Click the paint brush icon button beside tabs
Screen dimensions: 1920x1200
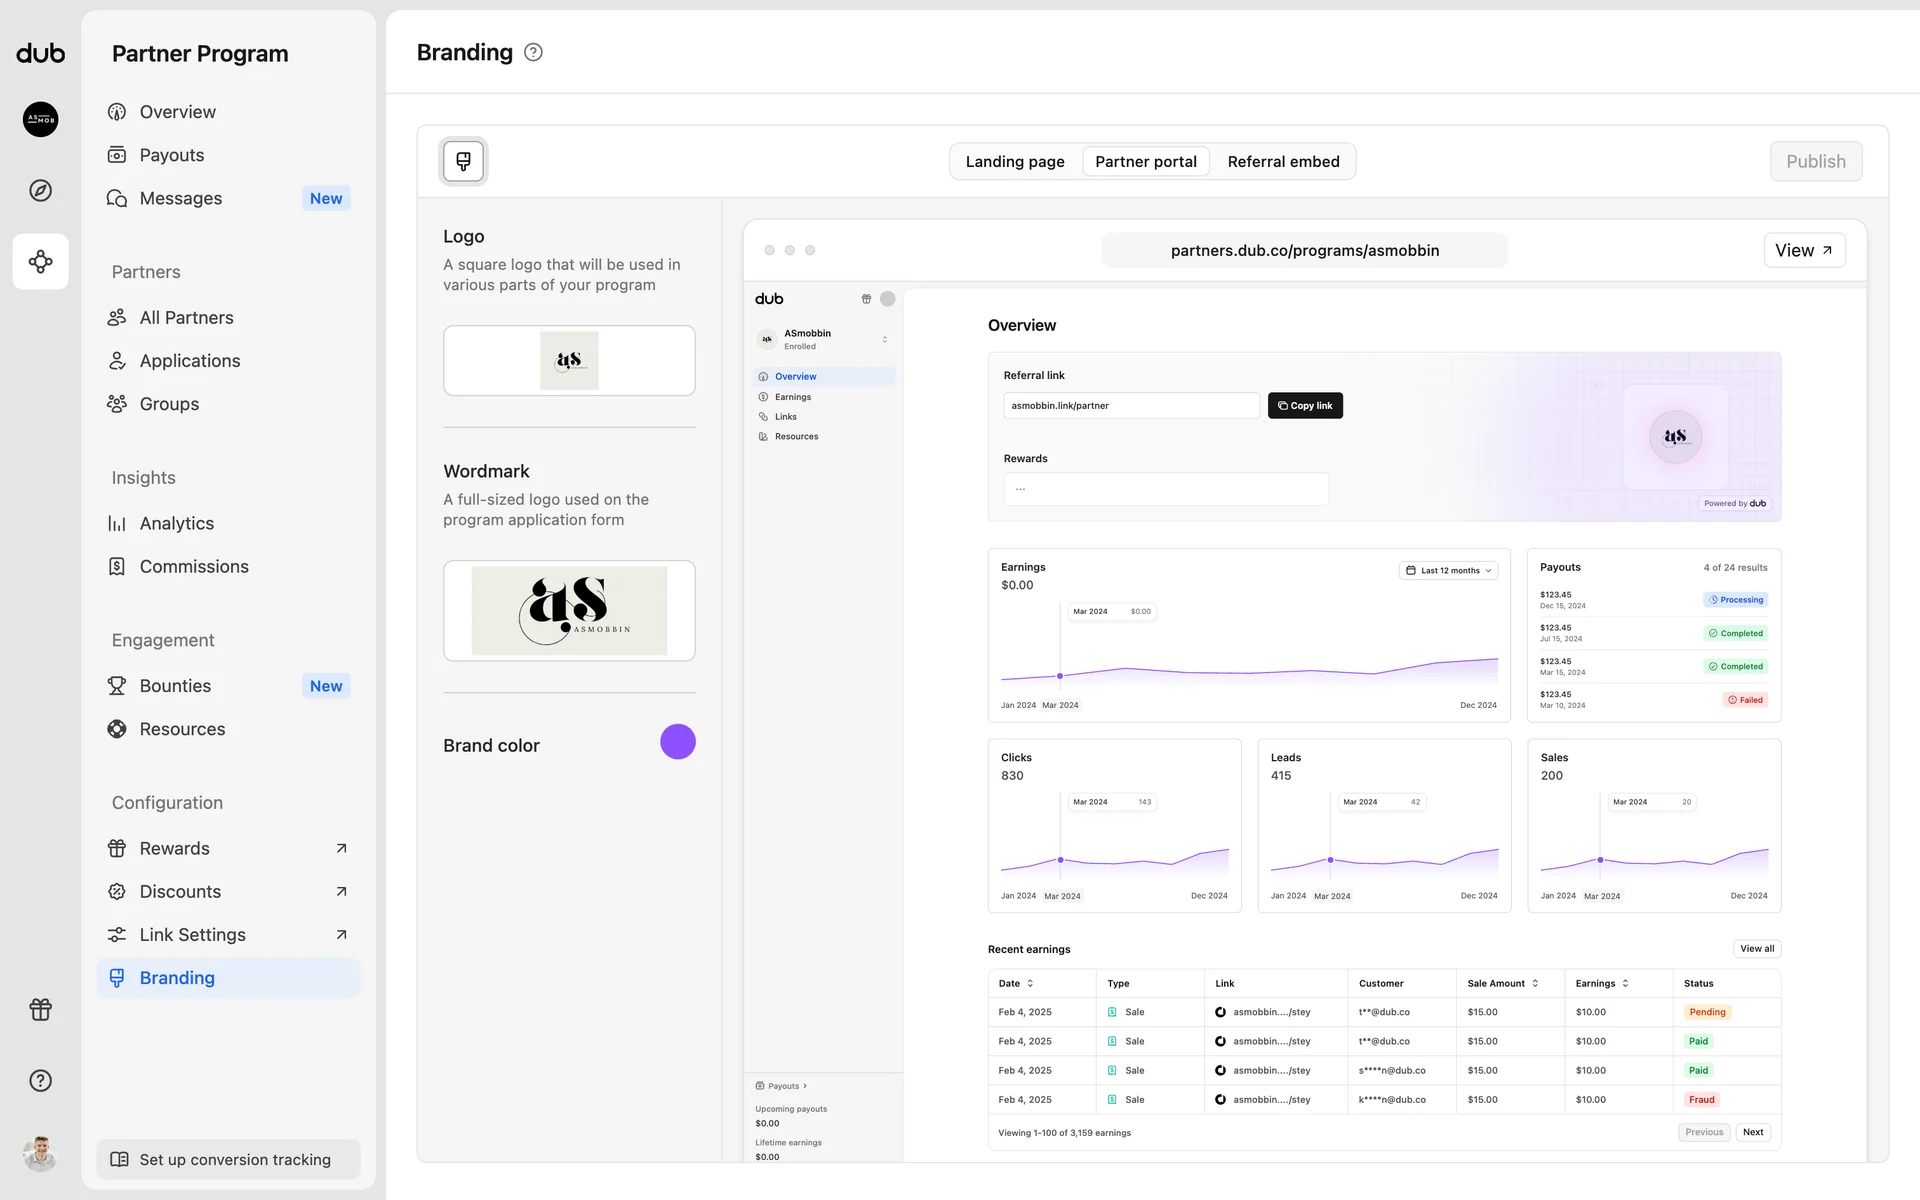463,161
